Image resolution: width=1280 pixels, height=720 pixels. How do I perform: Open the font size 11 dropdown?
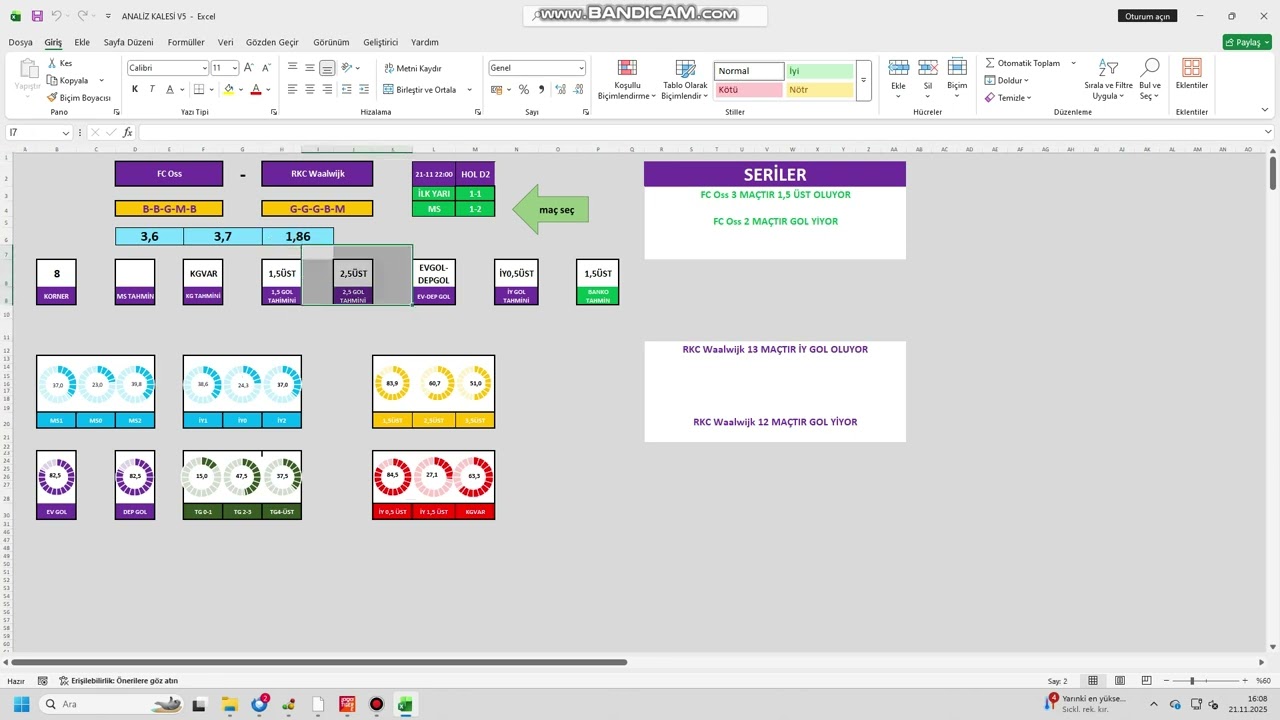pos(235,68)
